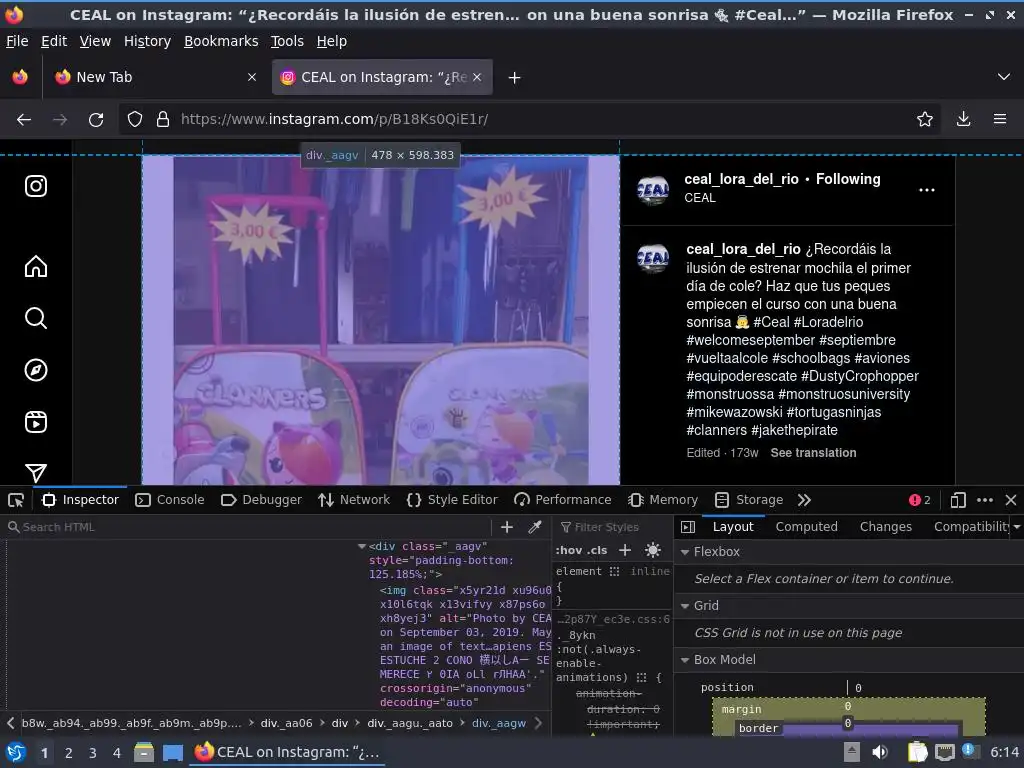Open the Bookmarks menu
This screenshot has height=768, width=1024.
[221, 41]
